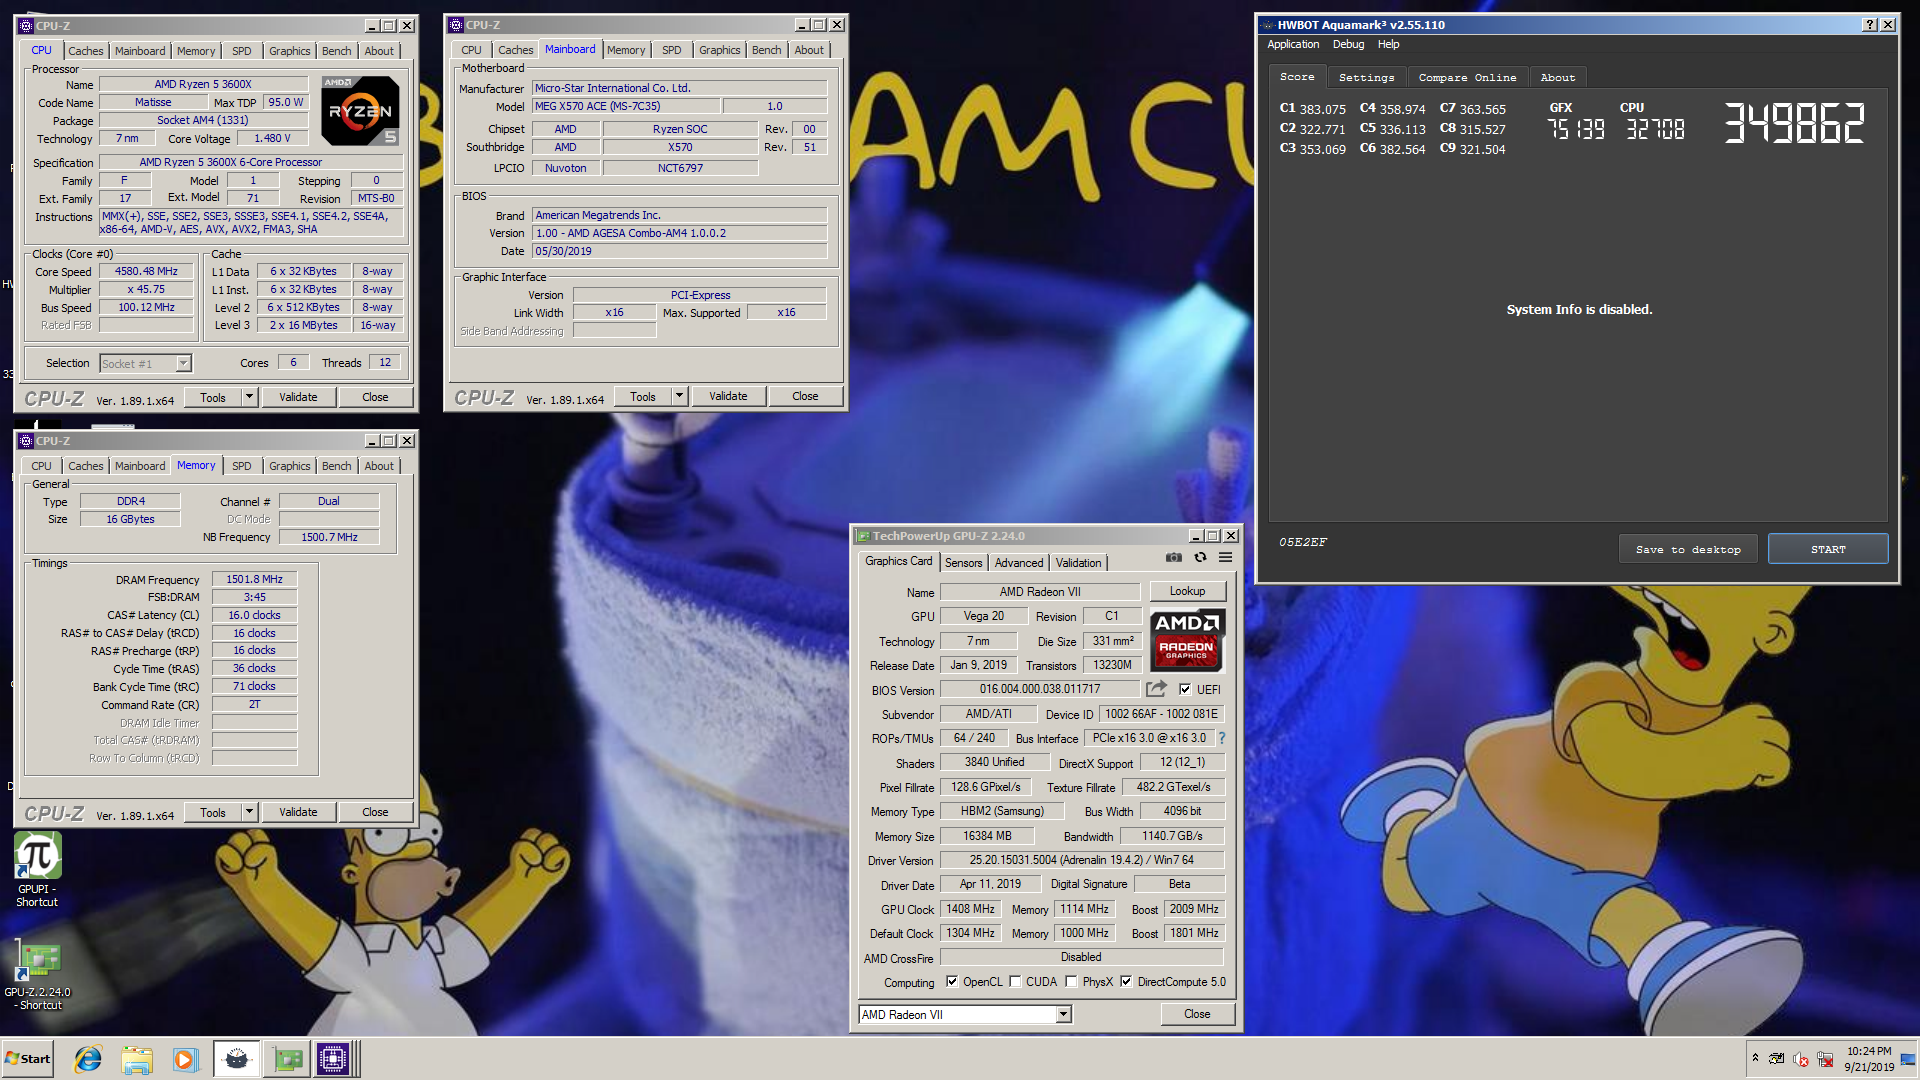Open Tools dropdown arrow in Memory window
The width and height of the screenshot is (1920, 1080).
[249, 812]
